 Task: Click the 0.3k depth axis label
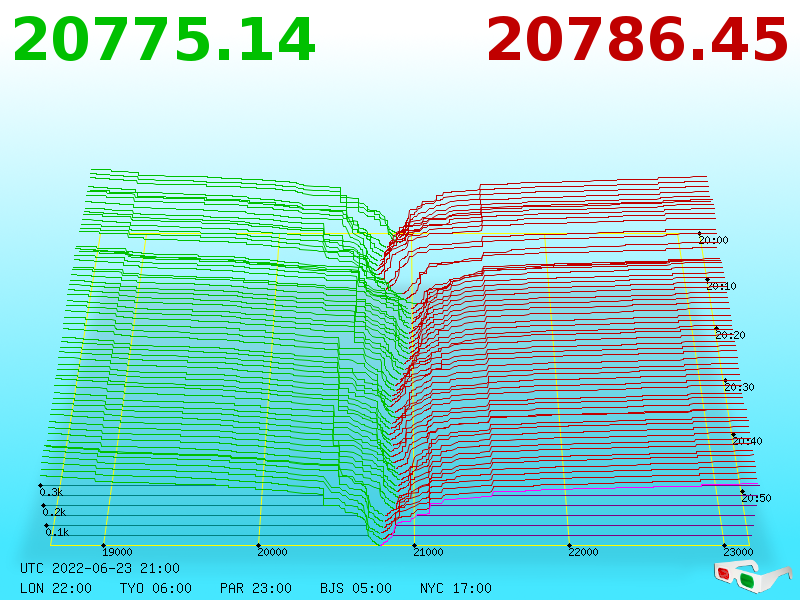[x=51, y=492]
